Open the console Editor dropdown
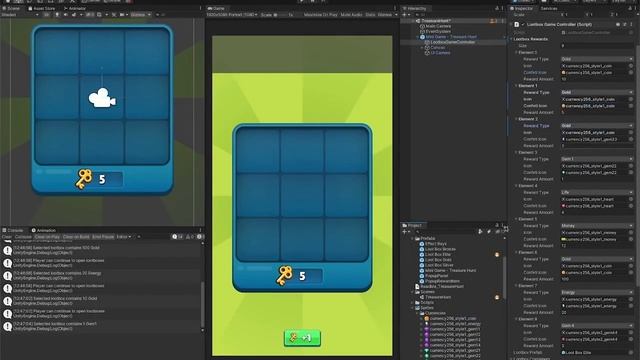640x360 pixels. (124, 237)
